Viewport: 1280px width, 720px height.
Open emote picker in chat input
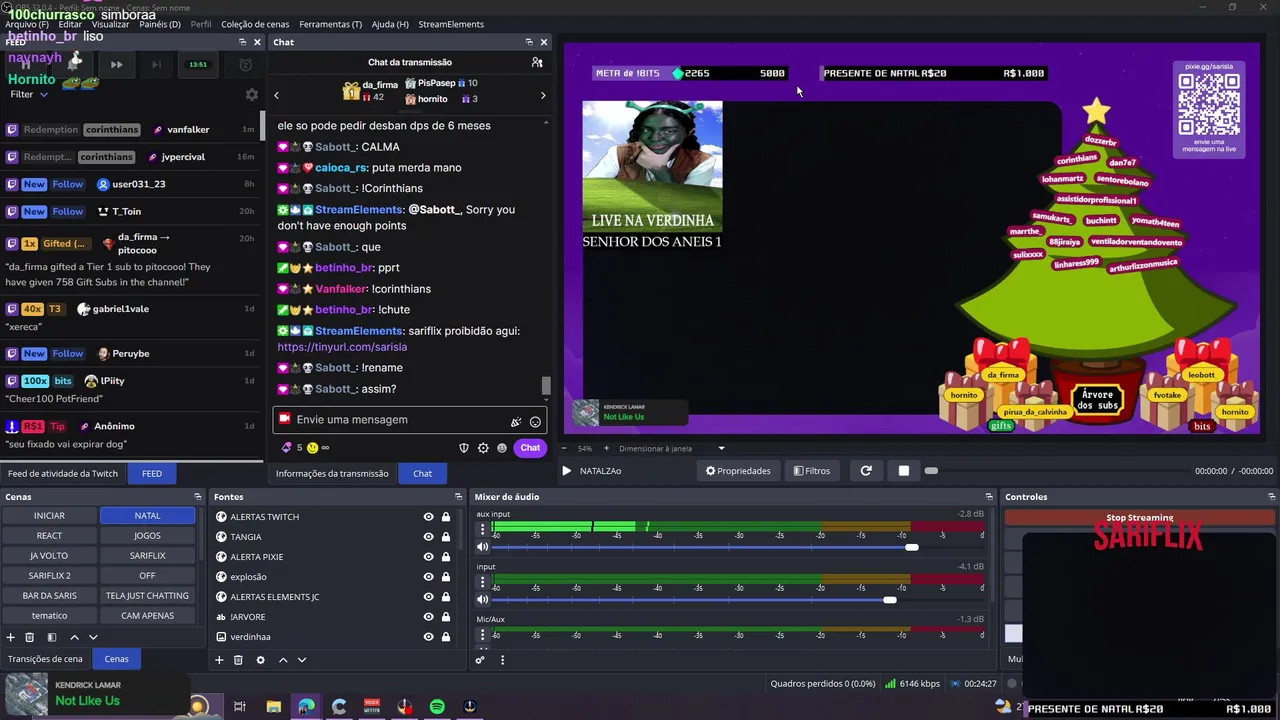click(535, 422)
